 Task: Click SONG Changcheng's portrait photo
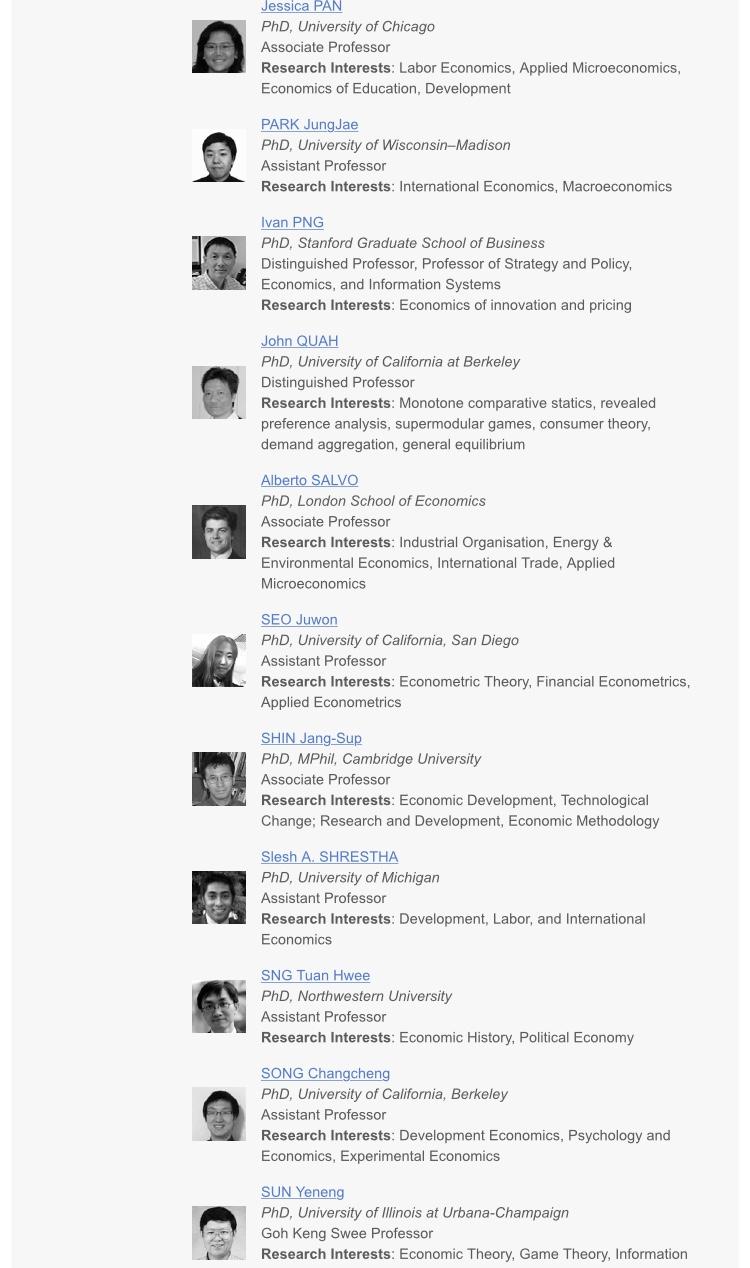[219, 1114]
